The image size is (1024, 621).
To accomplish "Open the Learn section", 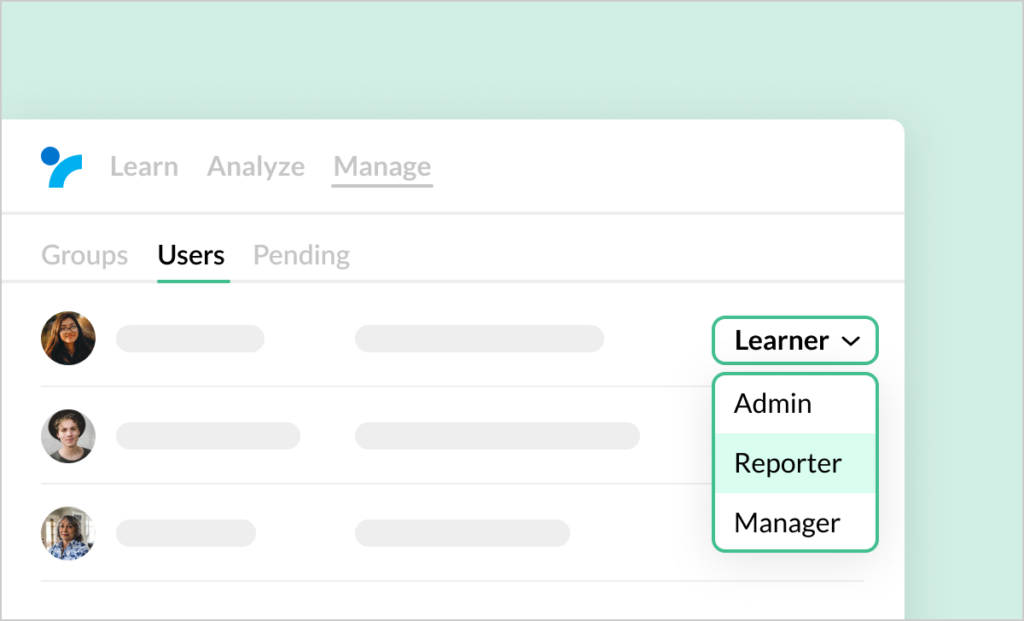I will pos(143,166).
